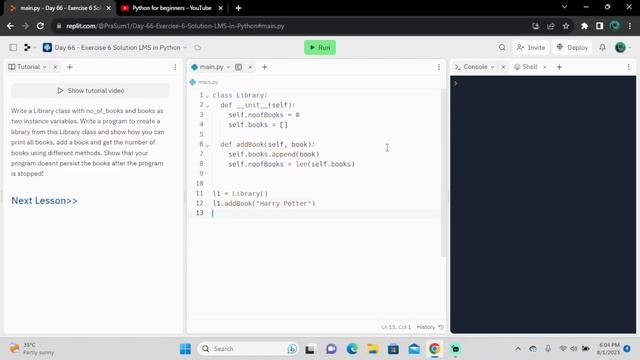Open Replit search magnifier
640x360 pixels.
[x=502, y=47]
